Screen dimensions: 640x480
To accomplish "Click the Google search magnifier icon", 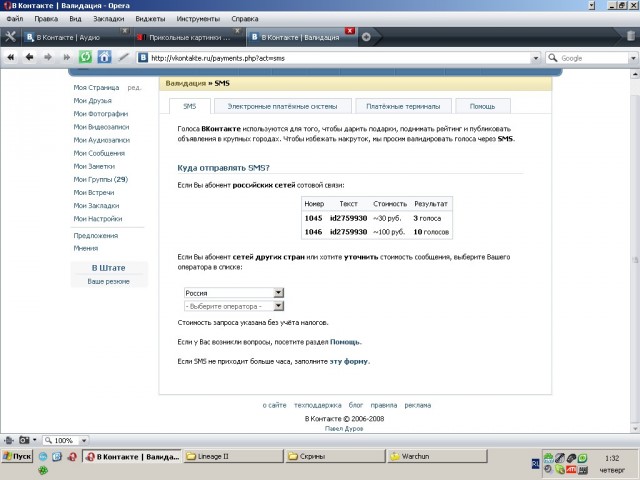I will click(x=553, y=58).
